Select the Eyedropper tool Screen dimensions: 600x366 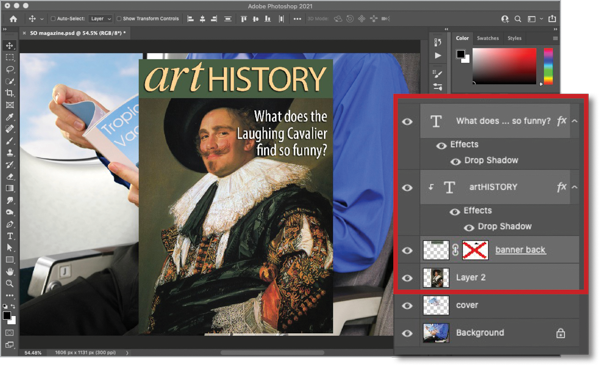10,117
